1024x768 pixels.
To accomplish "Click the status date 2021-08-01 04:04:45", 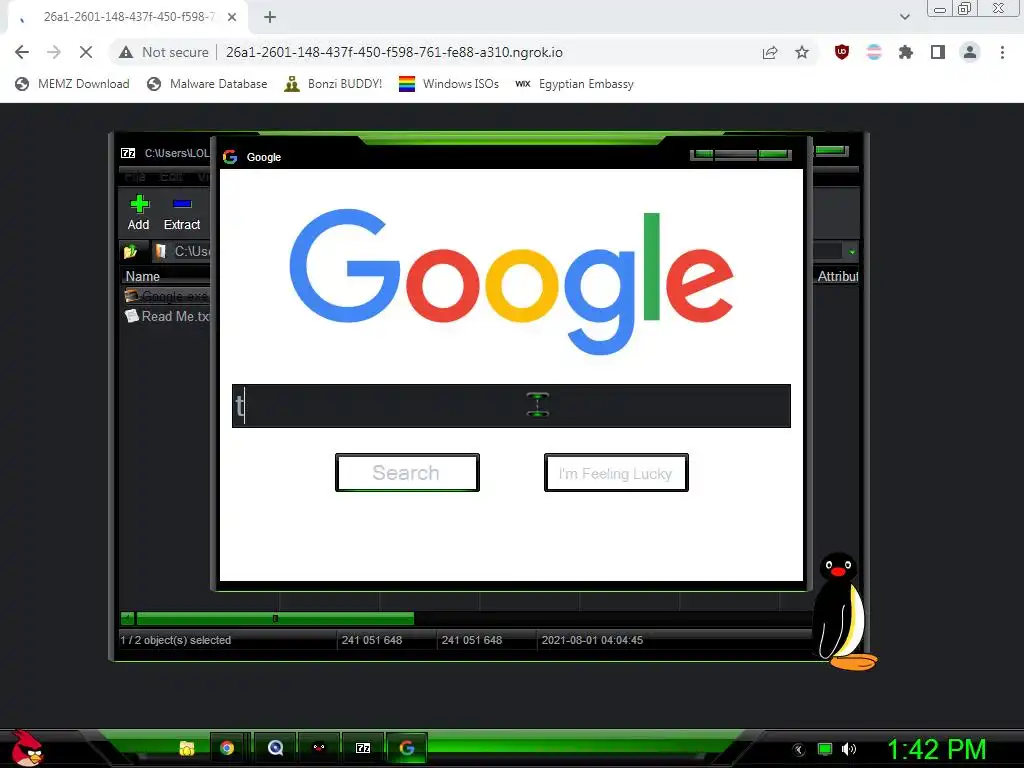I will (592, 640).
